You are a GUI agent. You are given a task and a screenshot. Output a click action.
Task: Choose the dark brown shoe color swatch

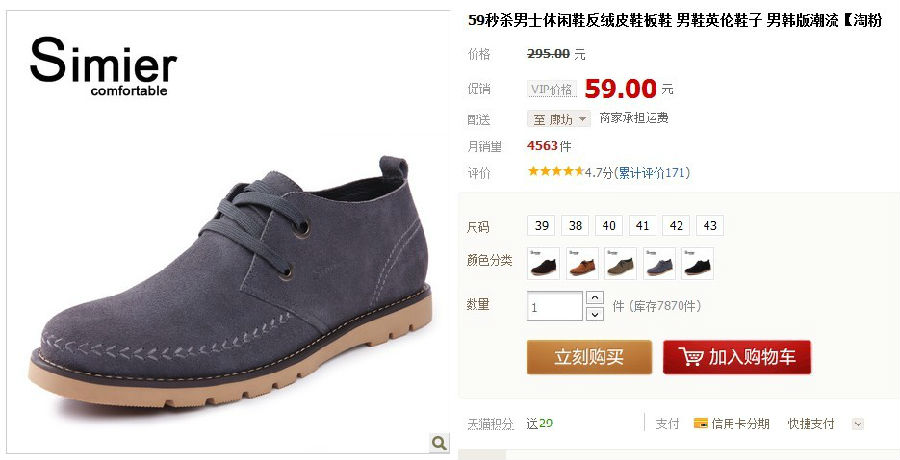tap(544, 264)
